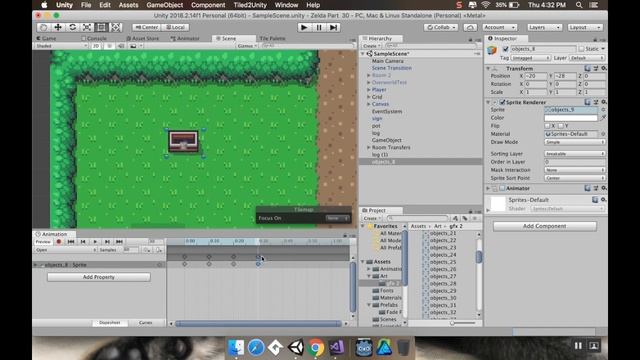Screen dimensions: 640x360
Task: Add keyframe using Animation keyframe icon
Action: tap(147, 250)
